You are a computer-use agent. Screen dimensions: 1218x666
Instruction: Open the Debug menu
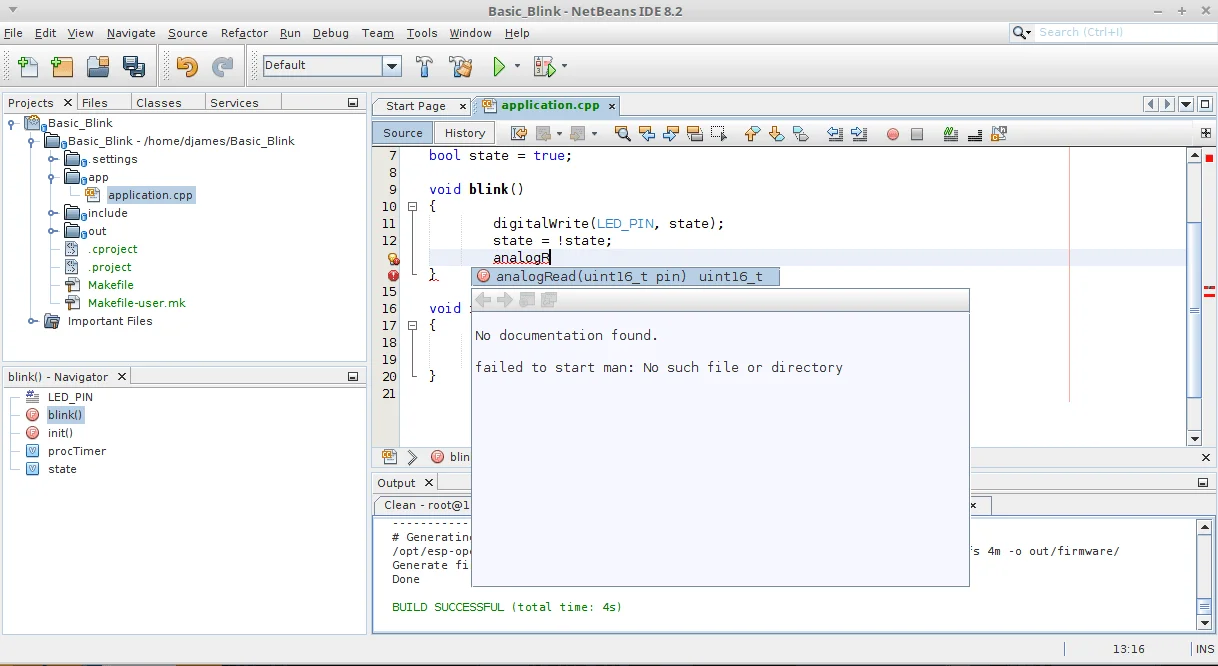click(331, 33)
